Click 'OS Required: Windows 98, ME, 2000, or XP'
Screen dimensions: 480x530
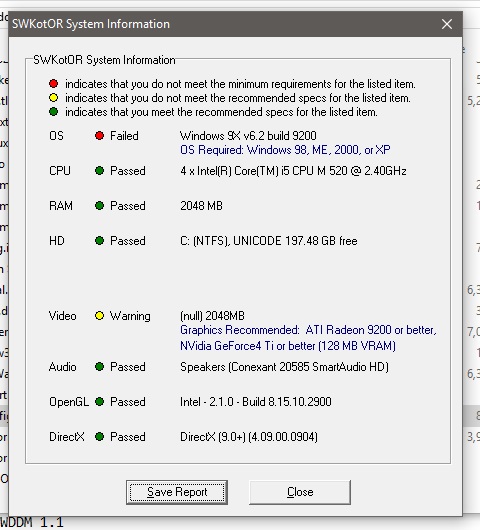(x=285, y=150)
